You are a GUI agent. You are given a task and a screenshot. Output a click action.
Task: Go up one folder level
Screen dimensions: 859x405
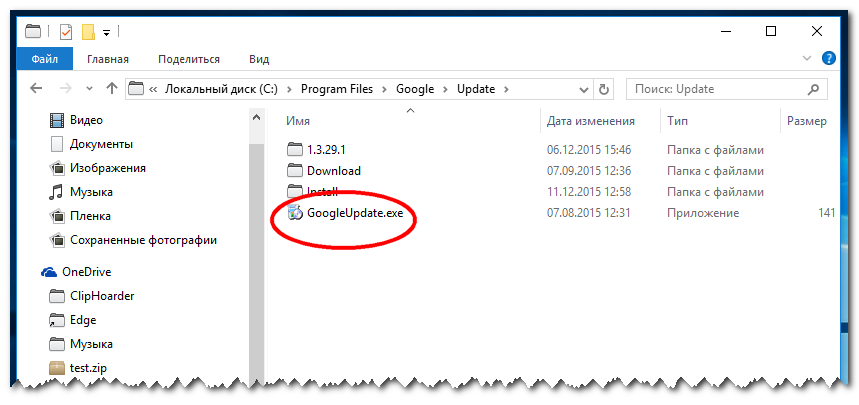click(x=112, y=88)
